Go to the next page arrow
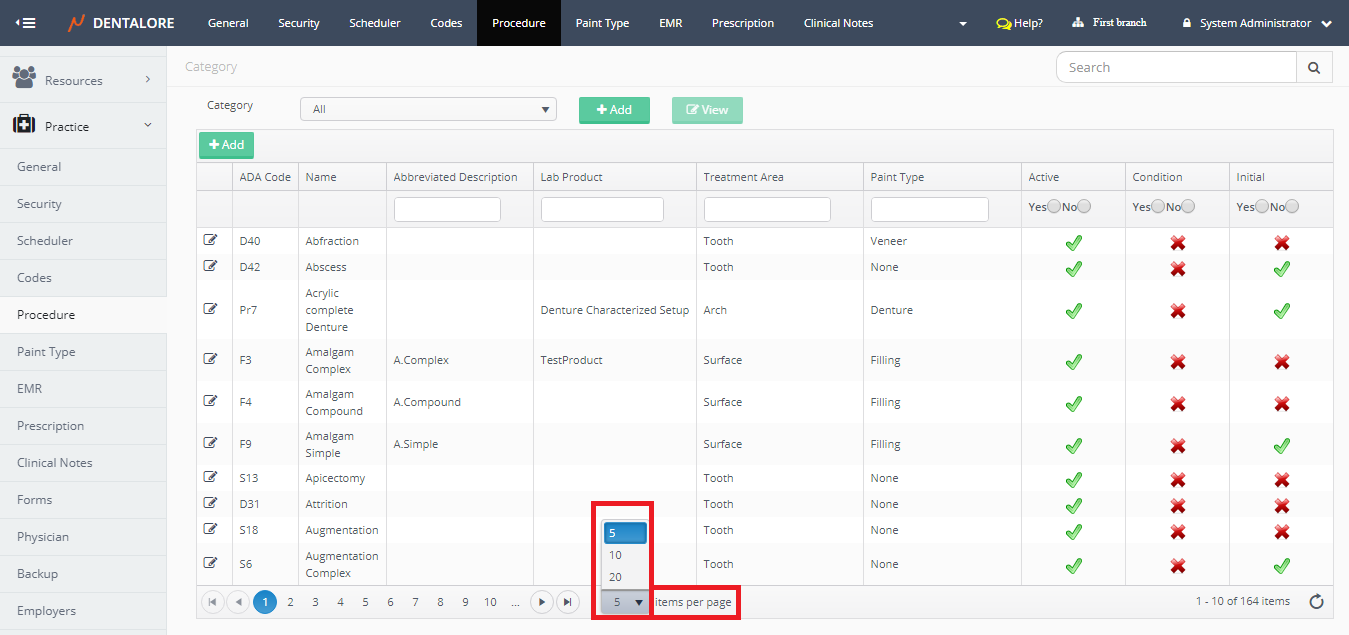The height and width of the screenshot is (635, 1349). click(541, 602)
